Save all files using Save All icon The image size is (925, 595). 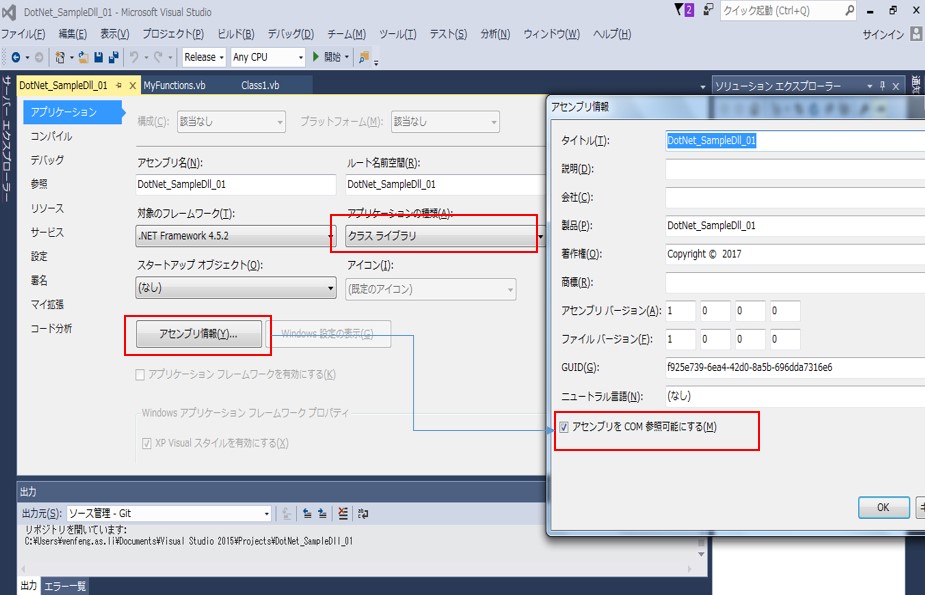(x=112, y=57)
